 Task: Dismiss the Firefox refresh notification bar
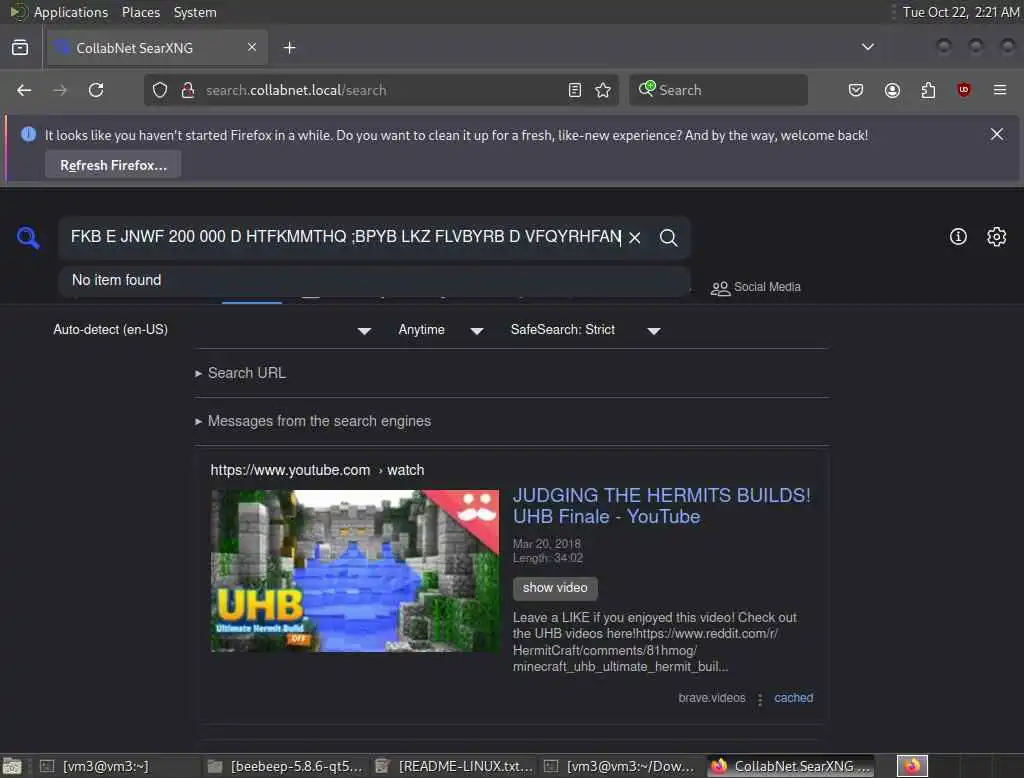tap(997, 135)
